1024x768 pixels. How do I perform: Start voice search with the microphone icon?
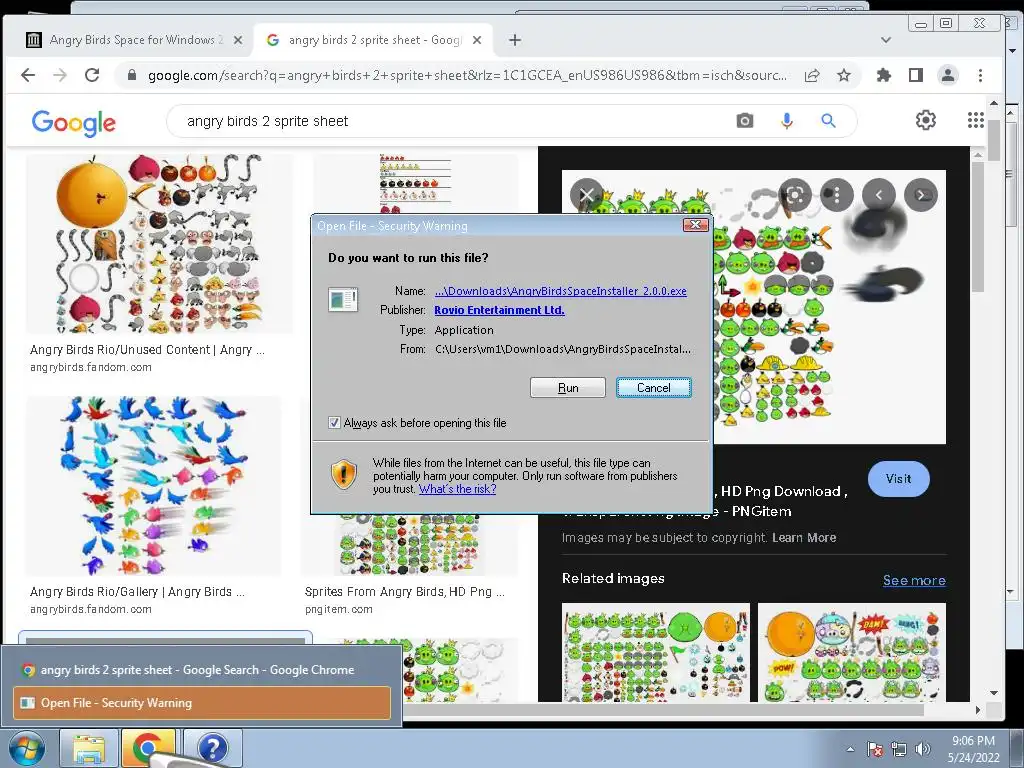click(x=787, y=121)
